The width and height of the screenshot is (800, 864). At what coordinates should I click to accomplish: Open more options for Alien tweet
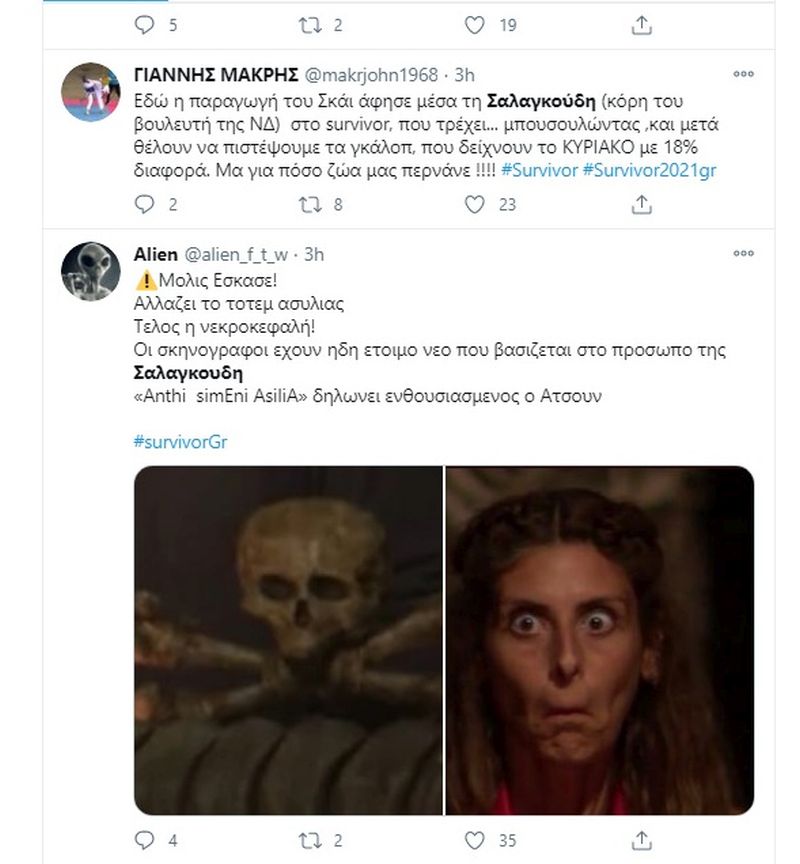pyautogui.click(x=743, y=256)
